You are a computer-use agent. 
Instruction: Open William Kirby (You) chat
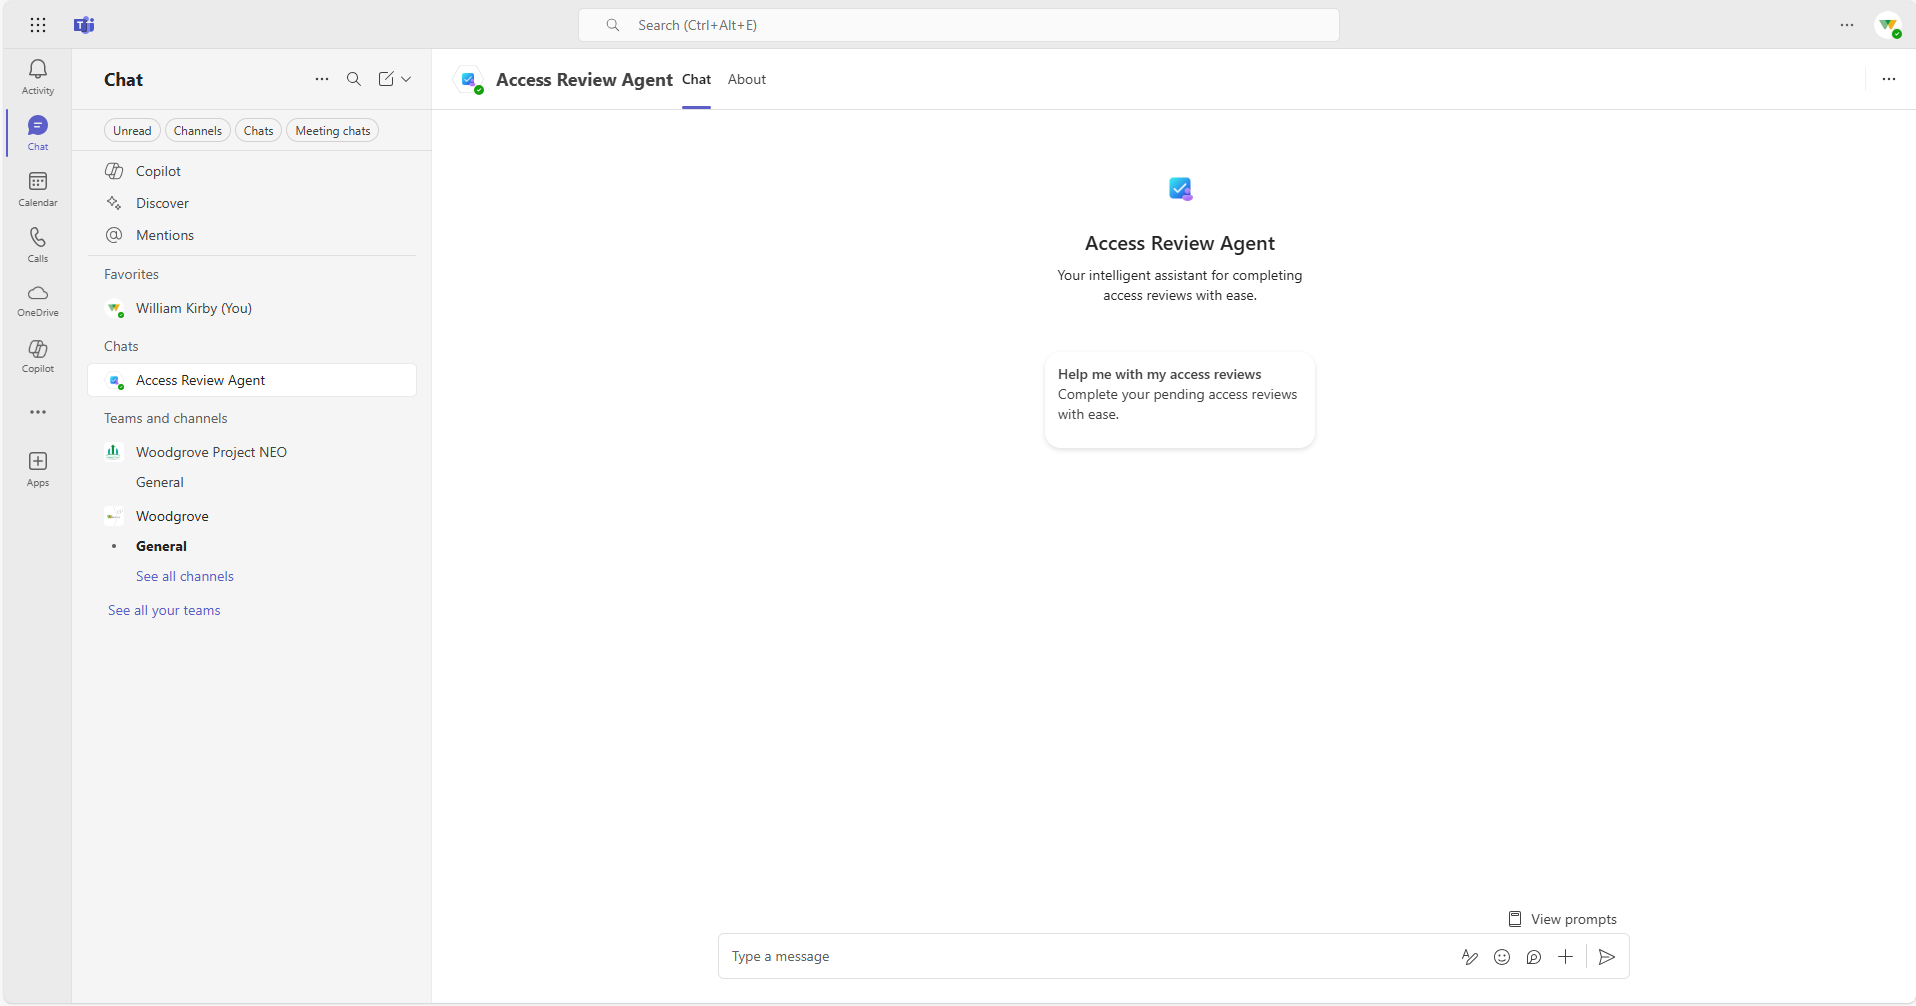point(252,308)
